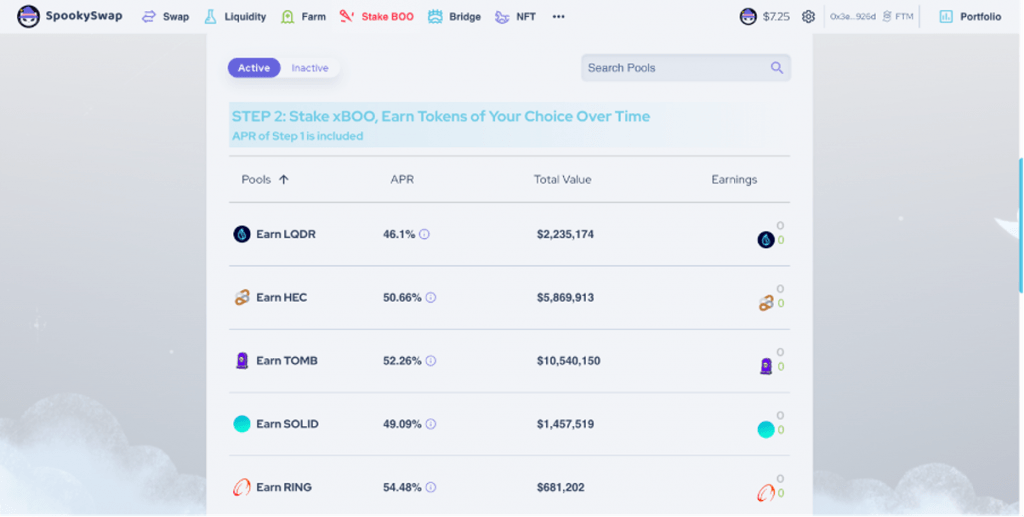
Task: Open the Swap page
Action: click(165, 16)
